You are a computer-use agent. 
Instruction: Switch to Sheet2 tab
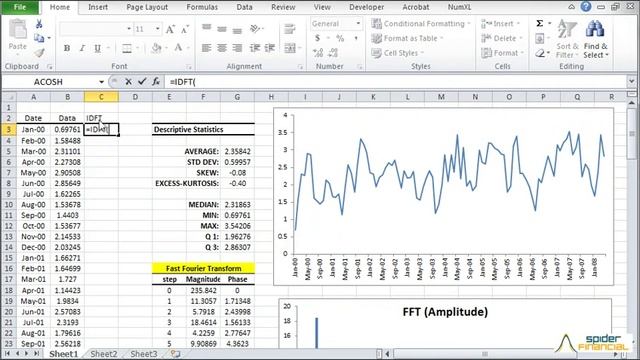tap(103, 354)
